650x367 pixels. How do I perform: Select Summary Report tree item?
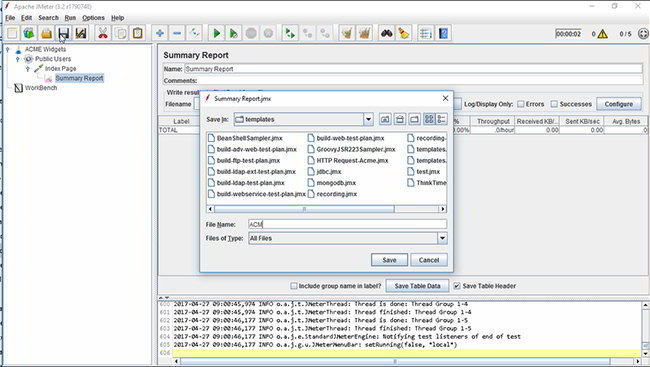[x=79, y=78]
